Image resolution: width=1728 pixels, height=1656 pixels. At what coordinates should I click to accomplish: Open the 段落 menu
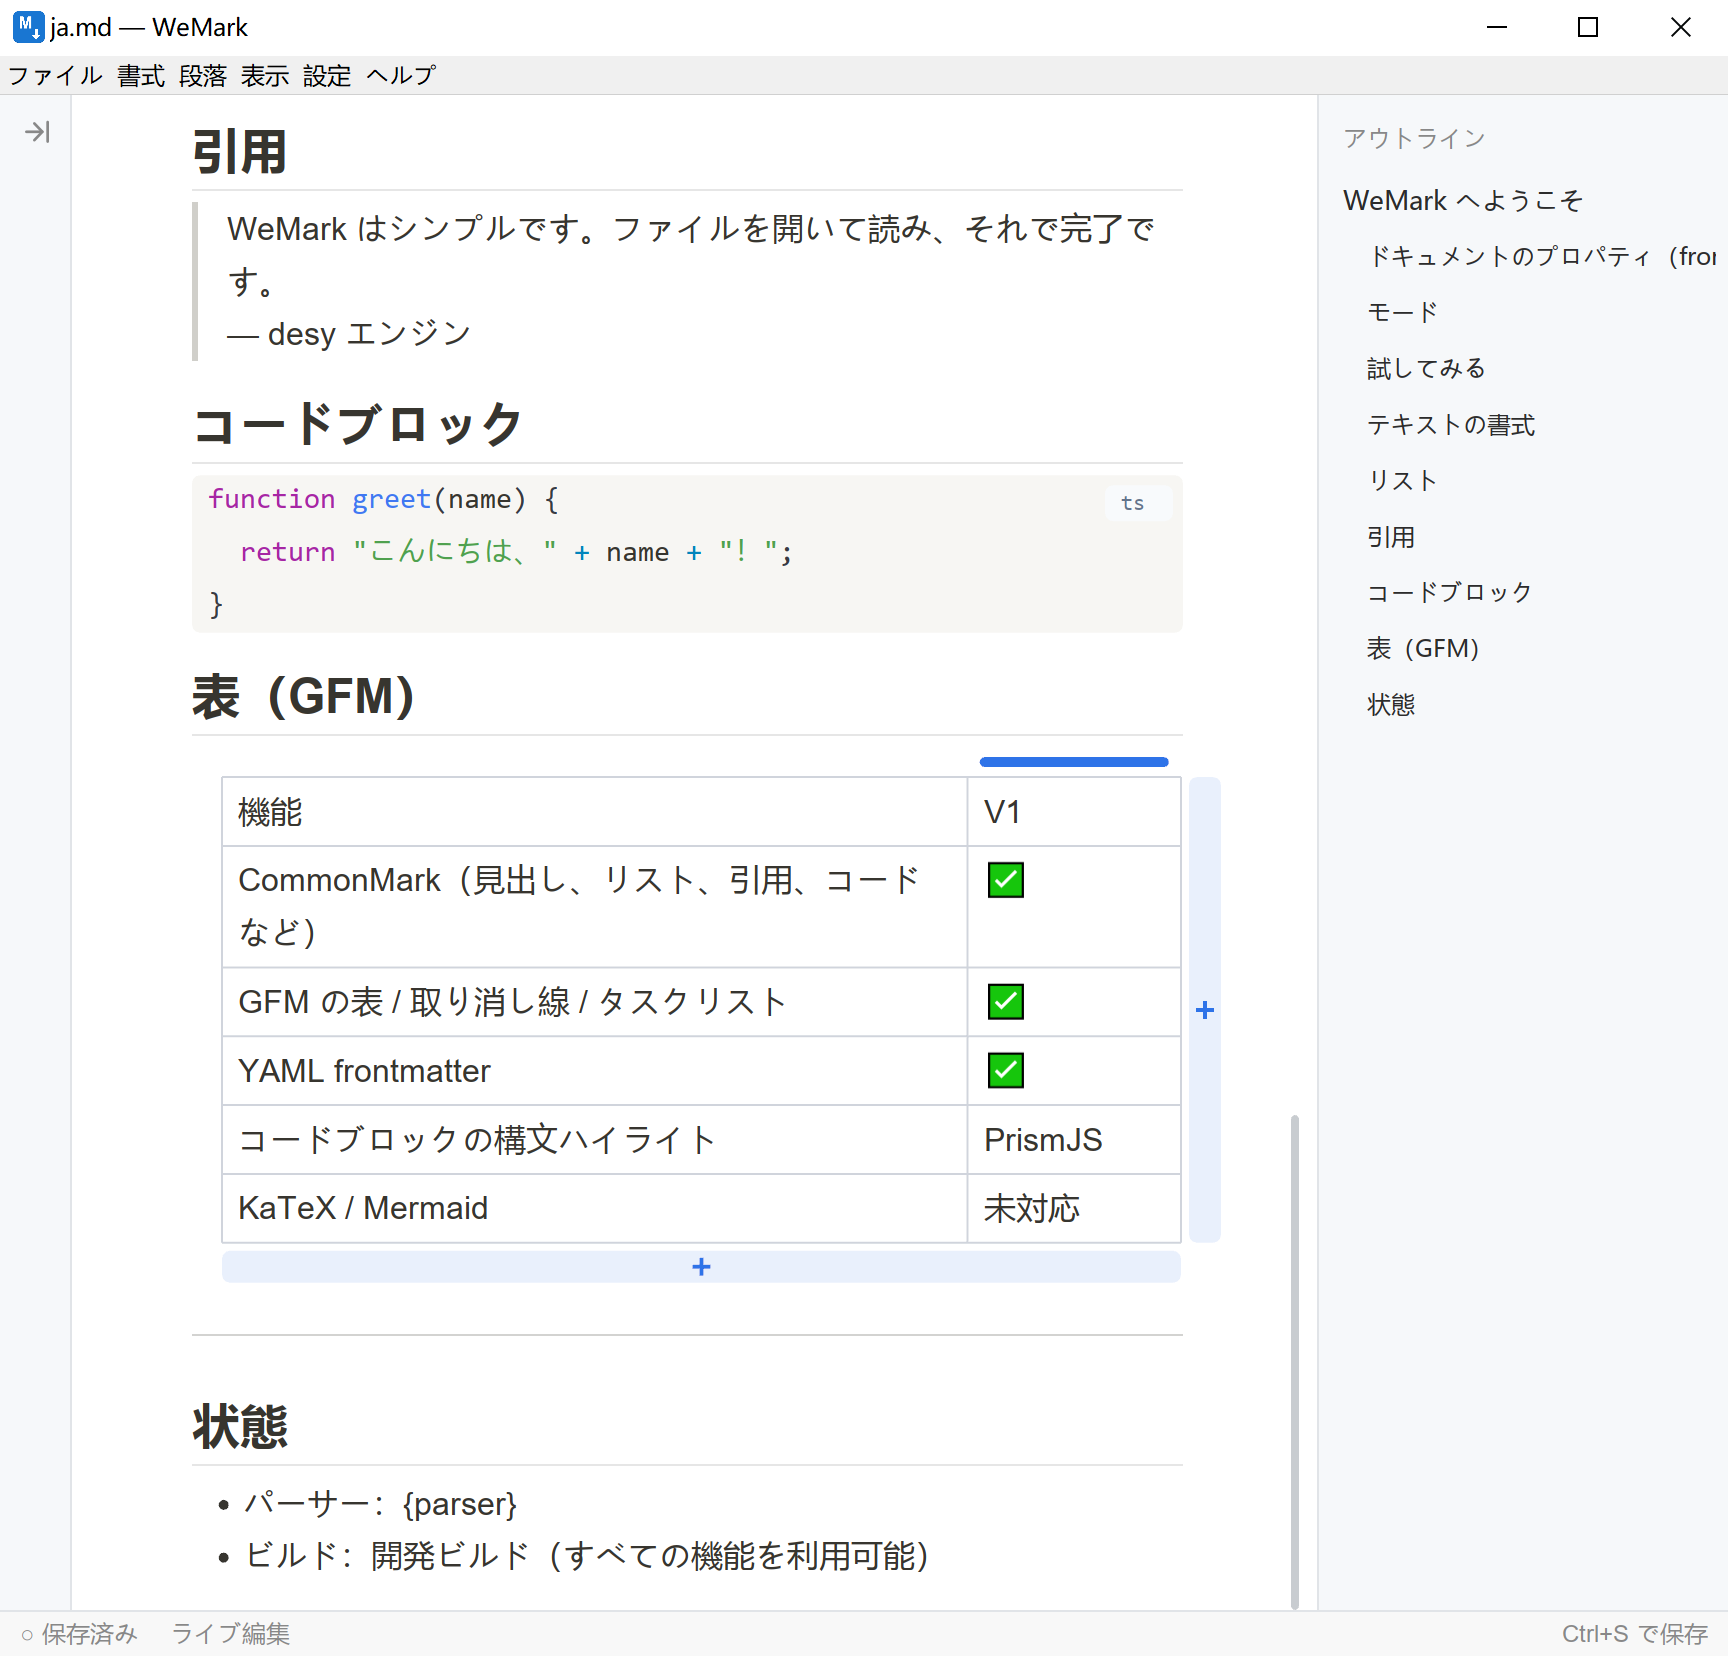coord(203,76)
